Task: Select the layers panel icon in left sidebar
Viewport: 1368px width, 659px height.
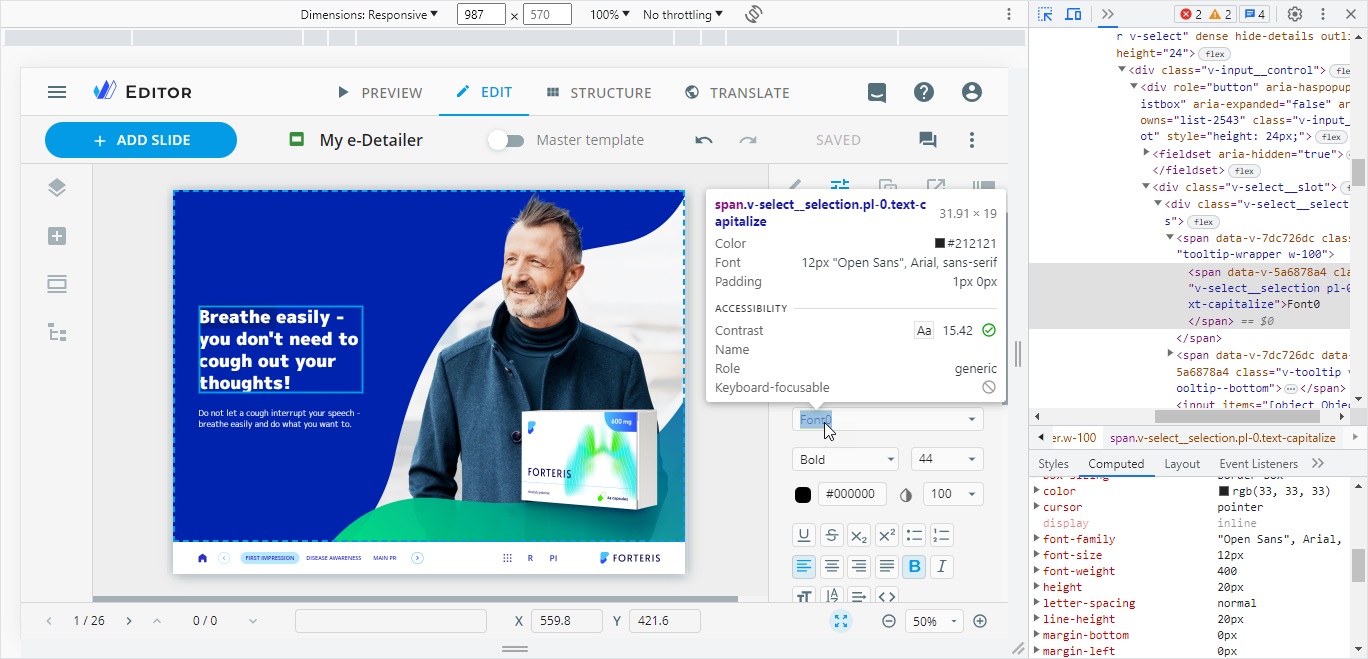Action: [x=57, y=187]
